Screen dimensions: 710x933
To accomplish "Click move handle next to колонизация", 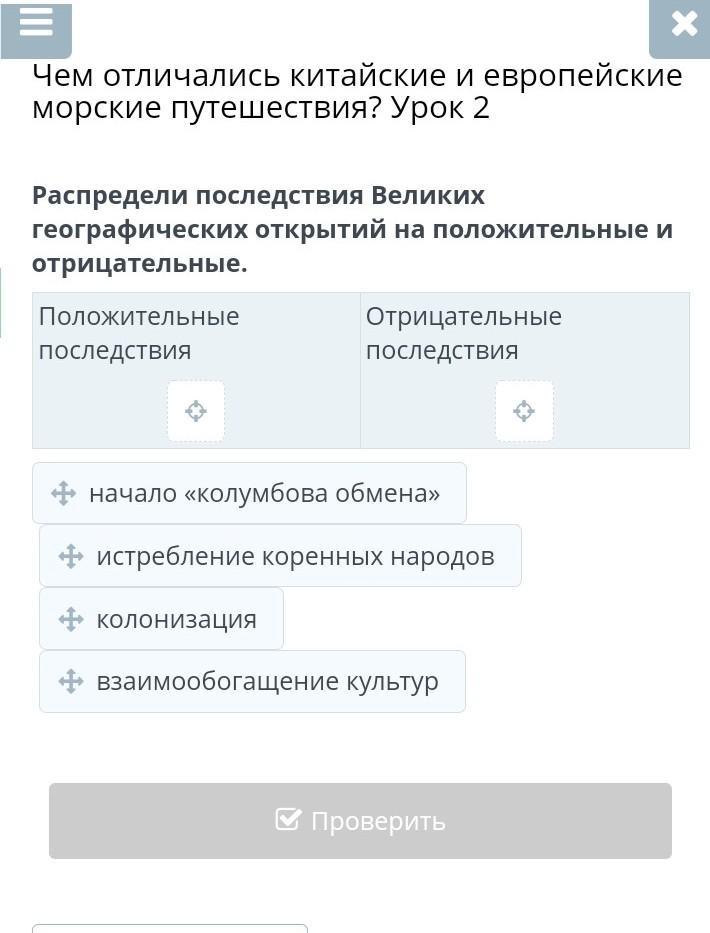I will point(71,619).
